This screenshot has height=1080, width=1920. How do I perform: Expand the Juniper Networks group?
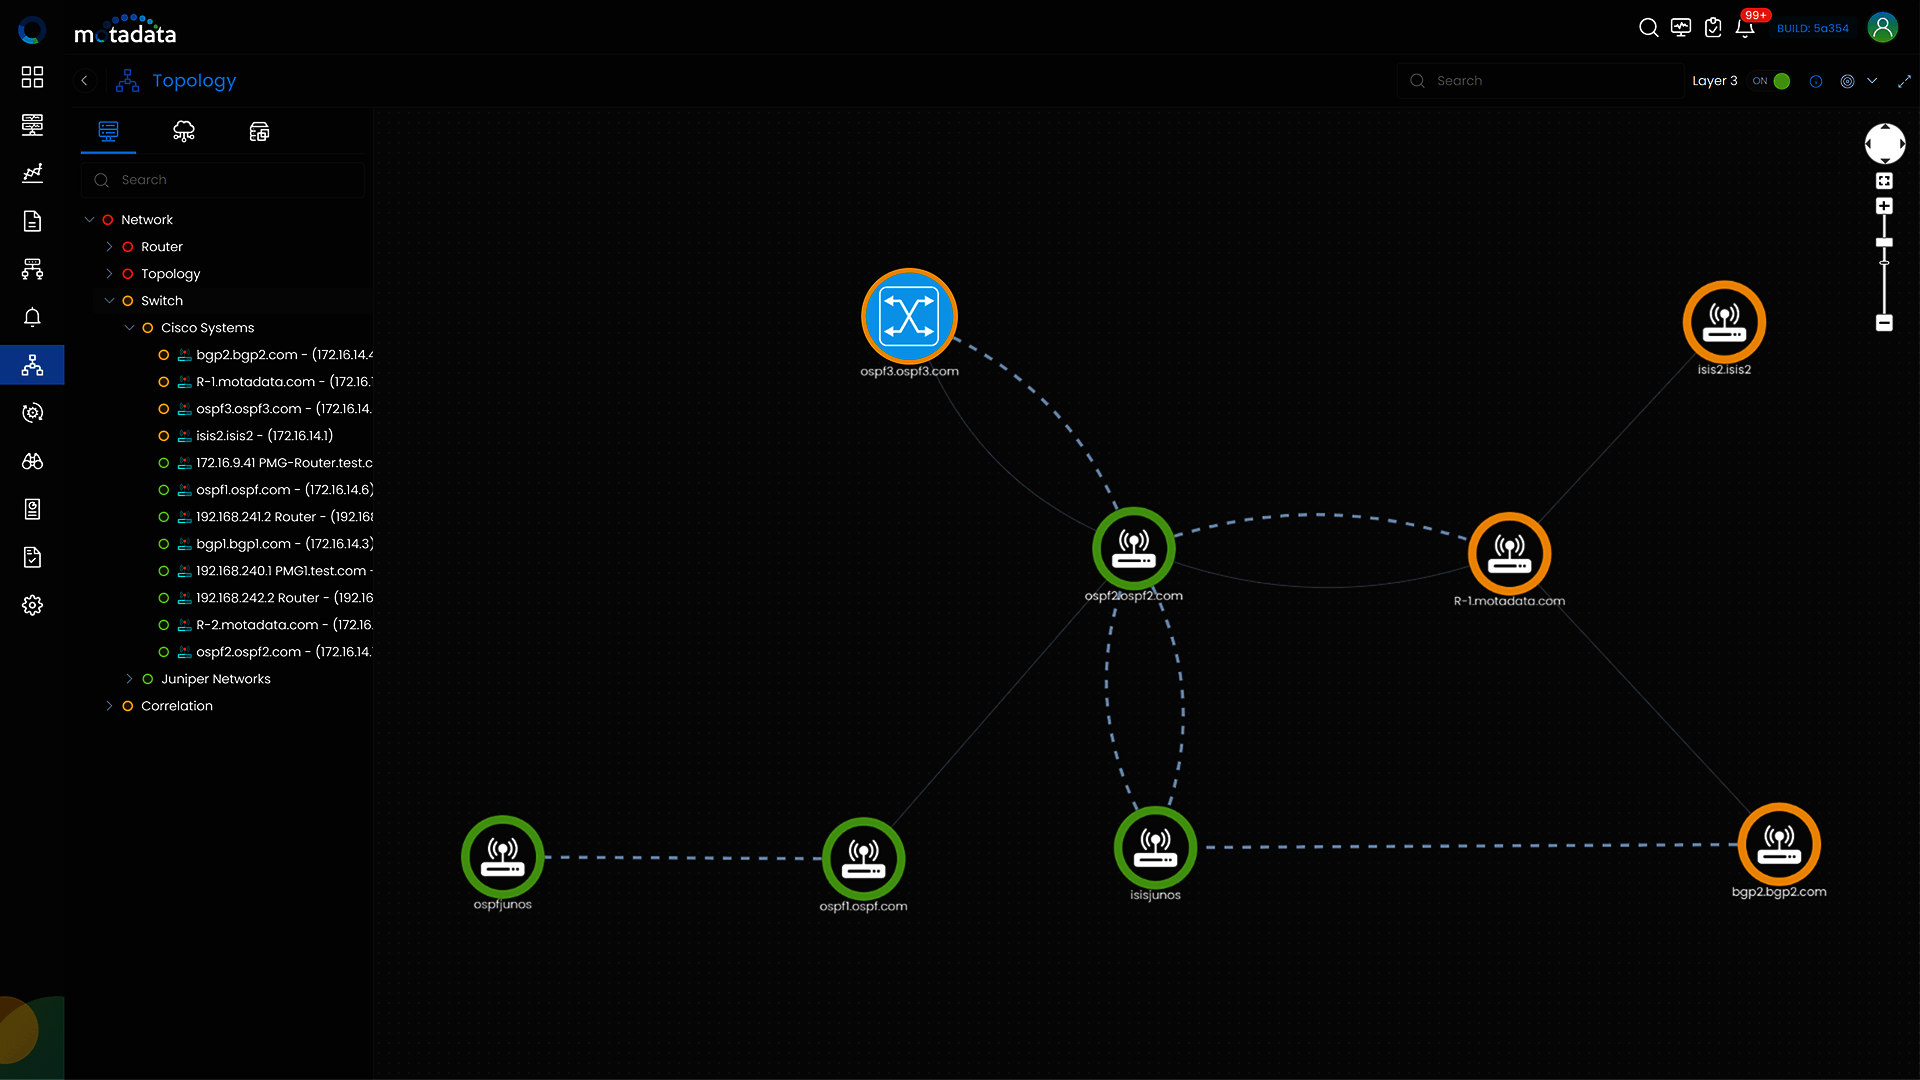(x=129, y=679)
